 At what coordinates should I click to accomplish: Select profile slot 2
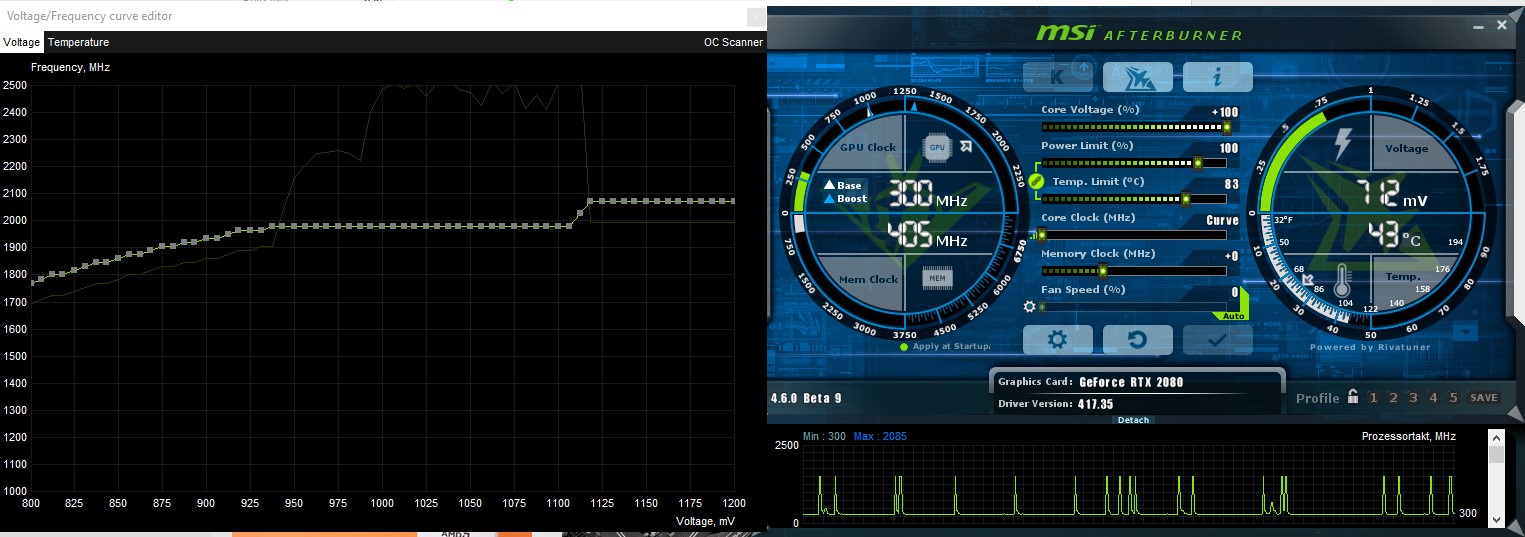coord(1393,398)
